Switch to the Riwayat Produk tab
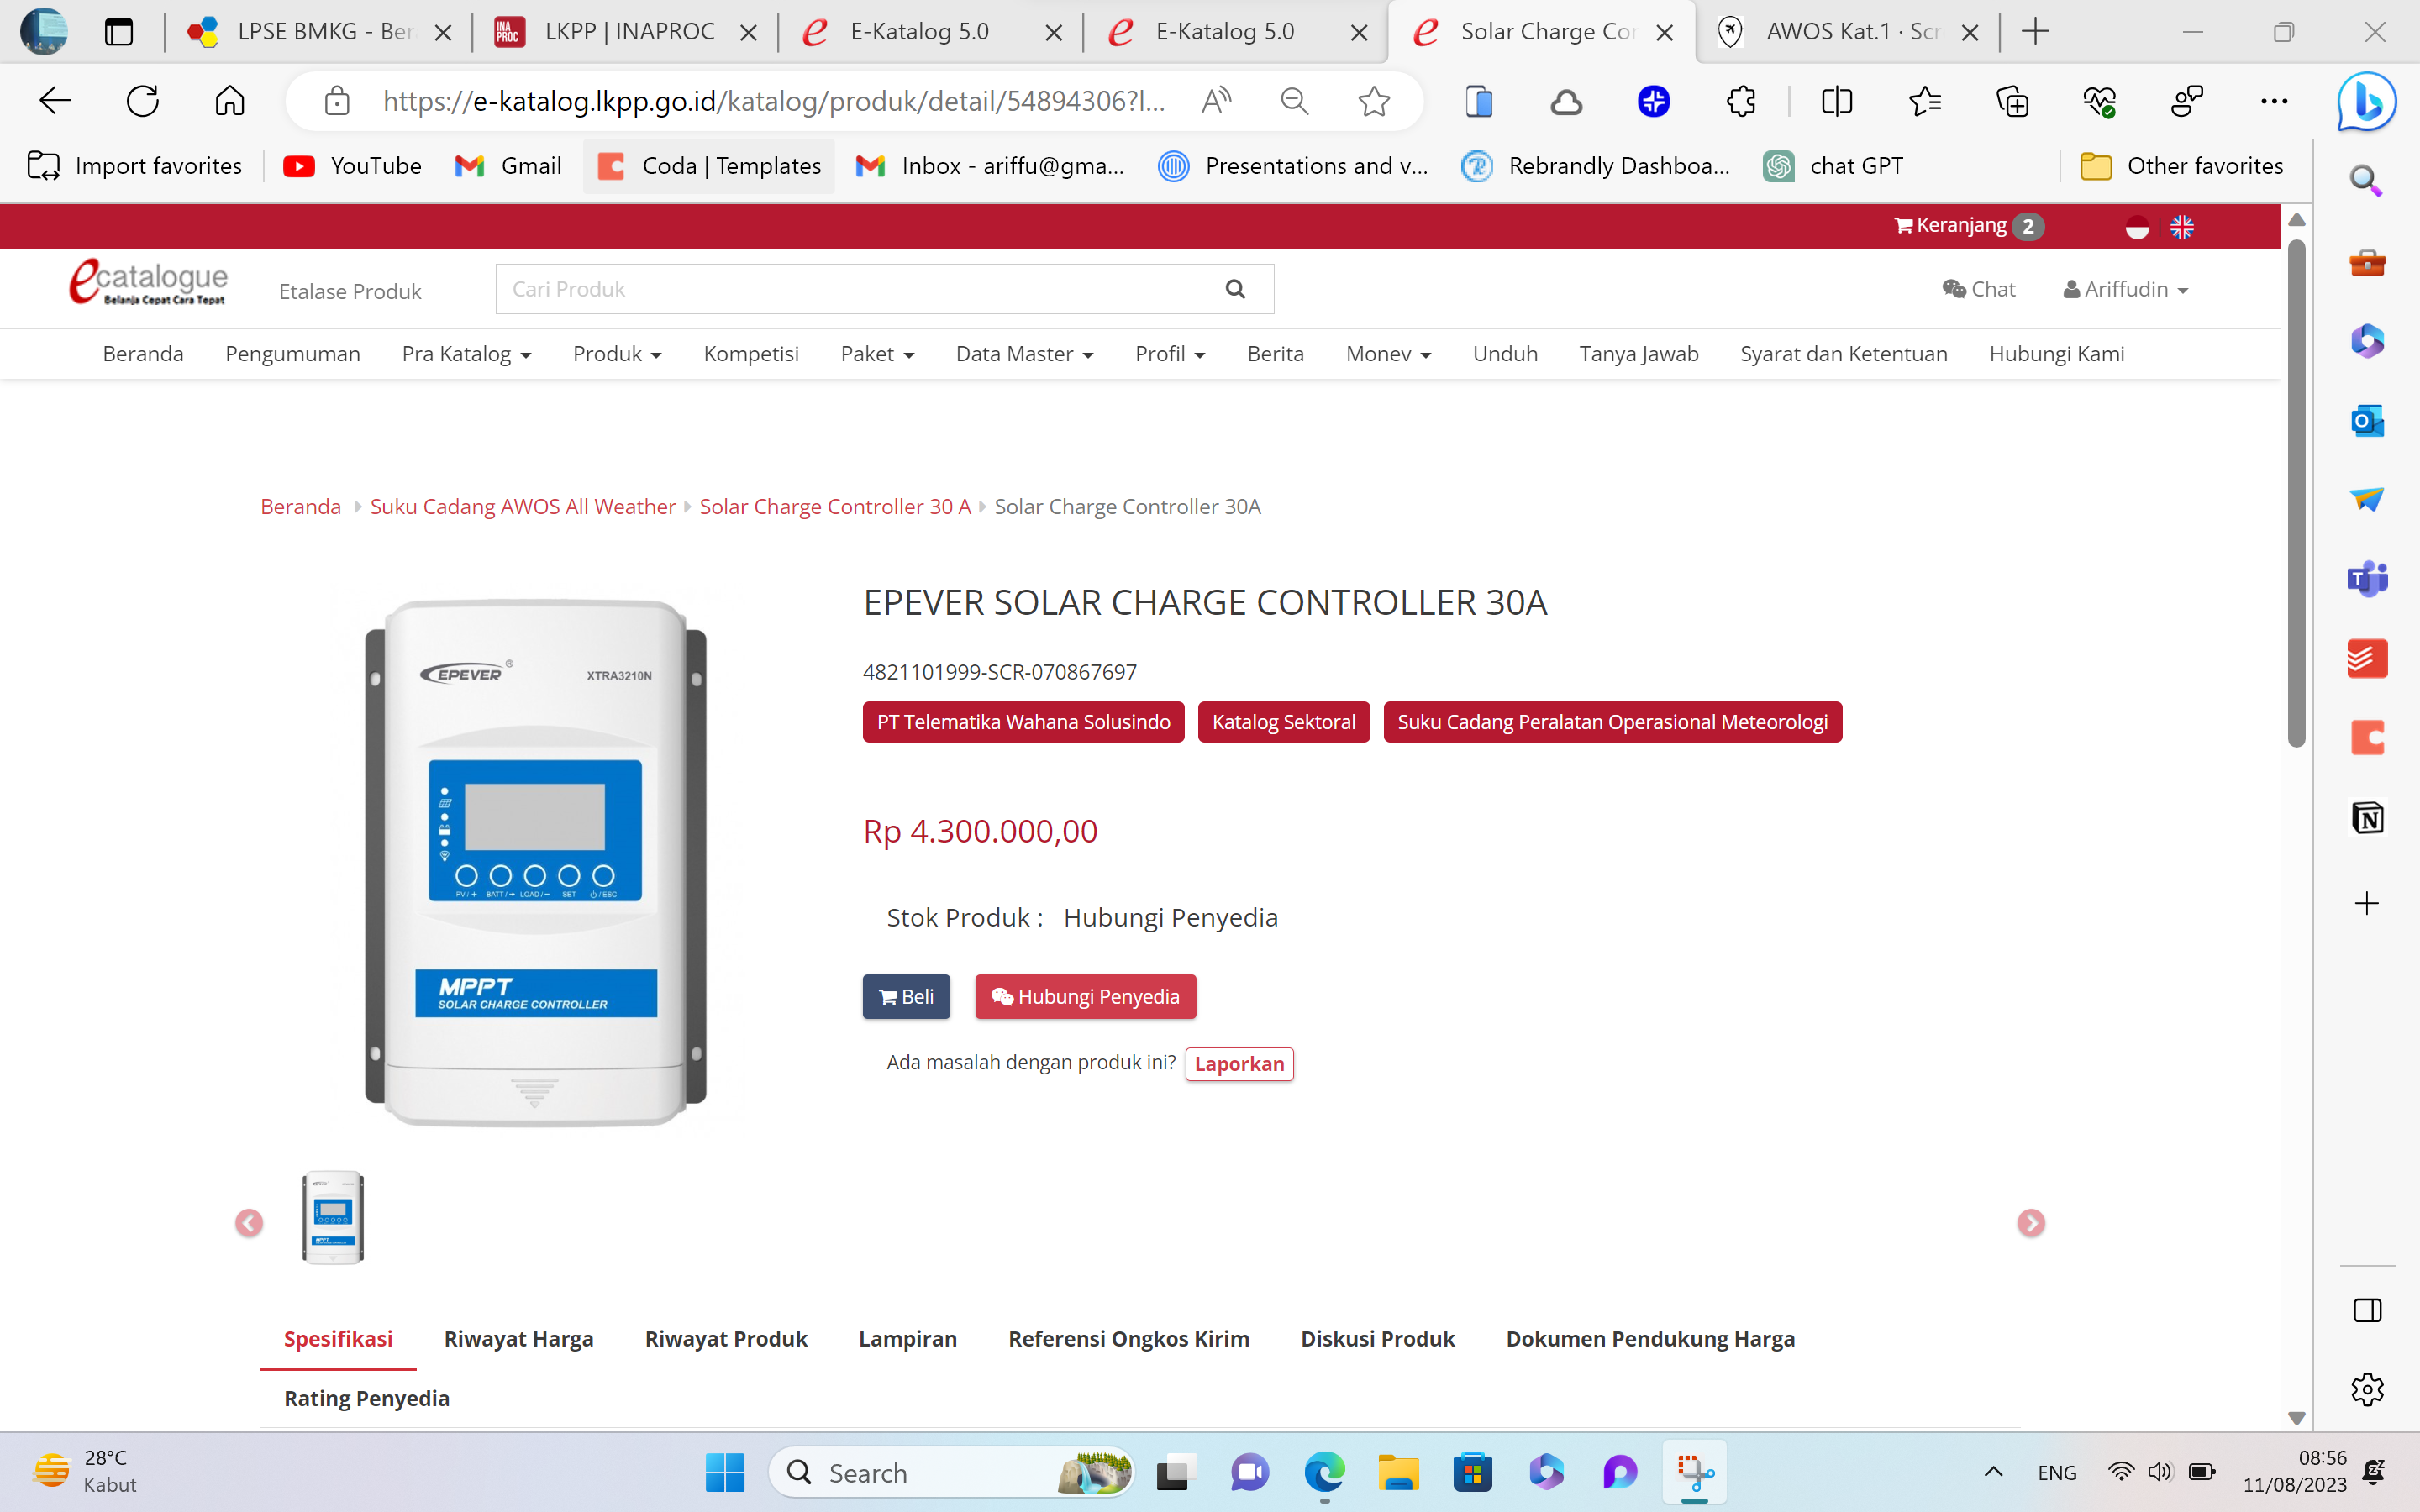Image resolution: width=2420 pixels, height=1512 pixels. click(726, 1339)
